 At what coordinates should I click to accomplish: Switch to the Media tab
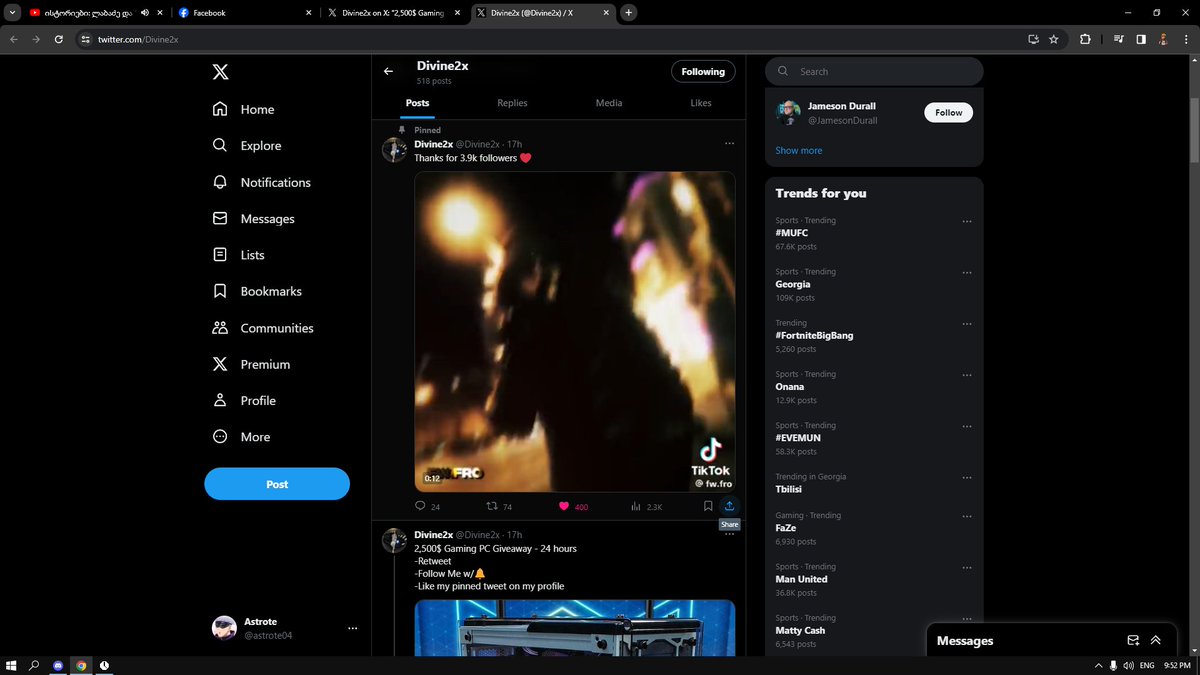tap(608, 103)
